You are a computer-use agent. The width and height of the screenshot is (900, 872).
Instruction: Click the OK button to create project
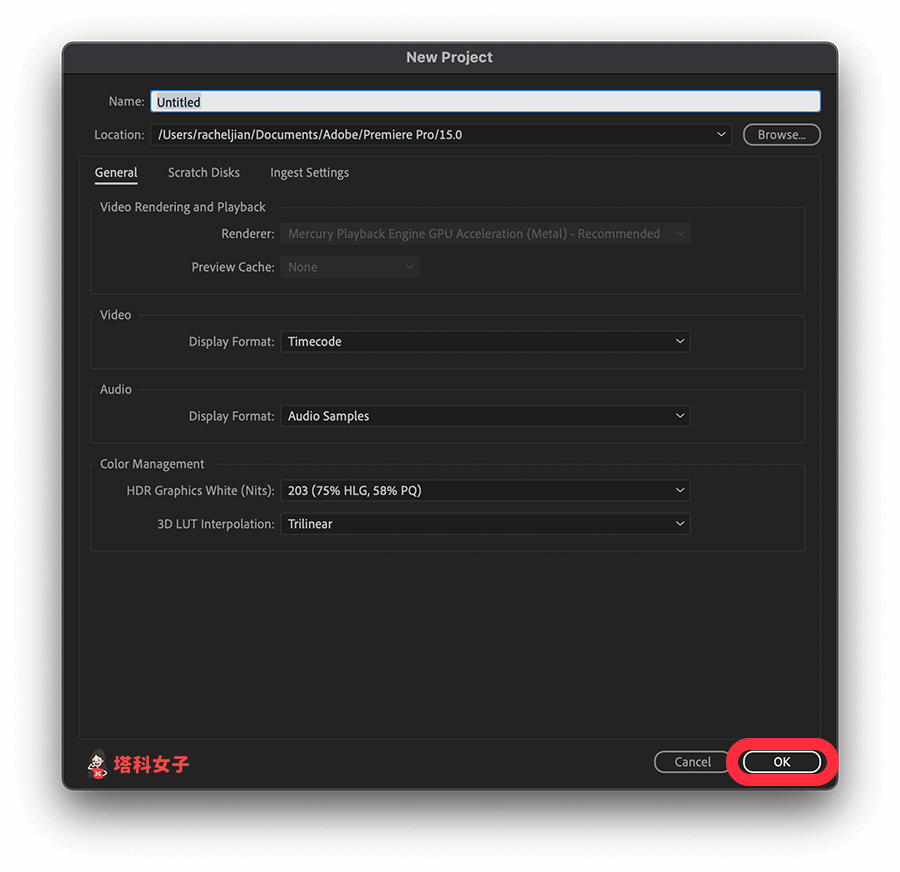pyautogui.click(x=782, y=761)
